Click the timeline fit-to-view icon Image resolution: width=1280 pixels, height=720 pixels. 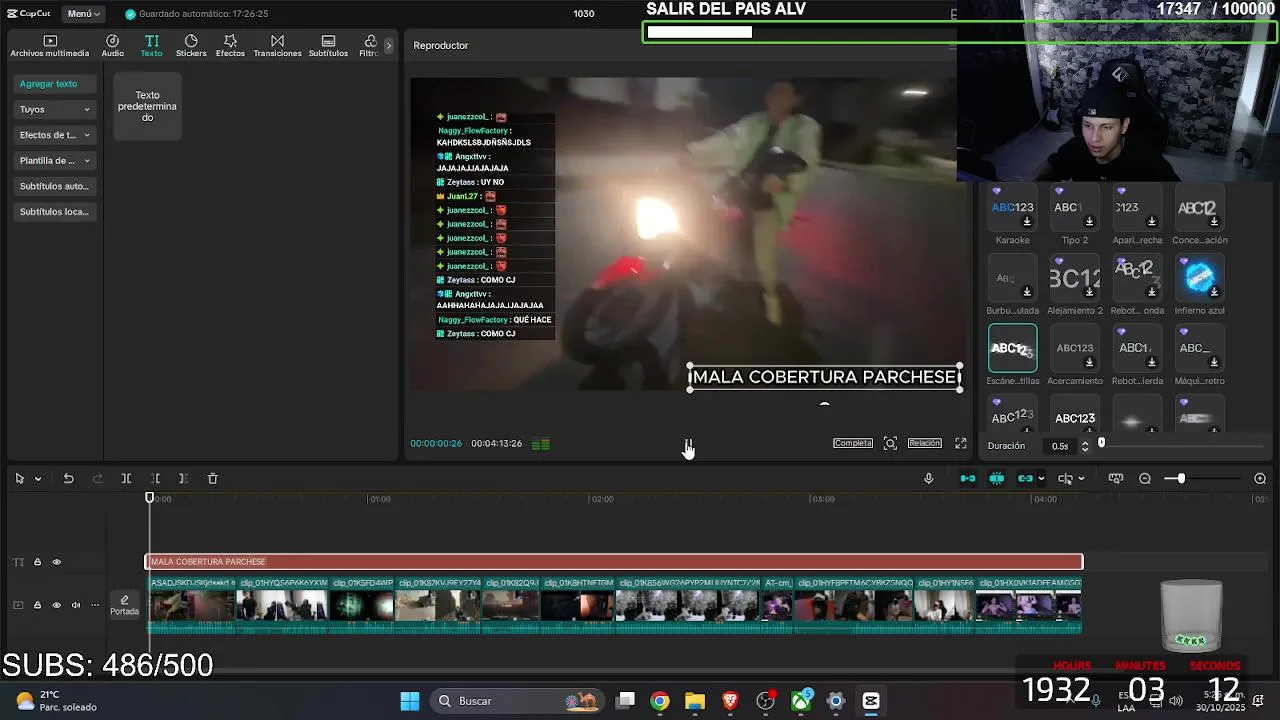(1116, 479)
